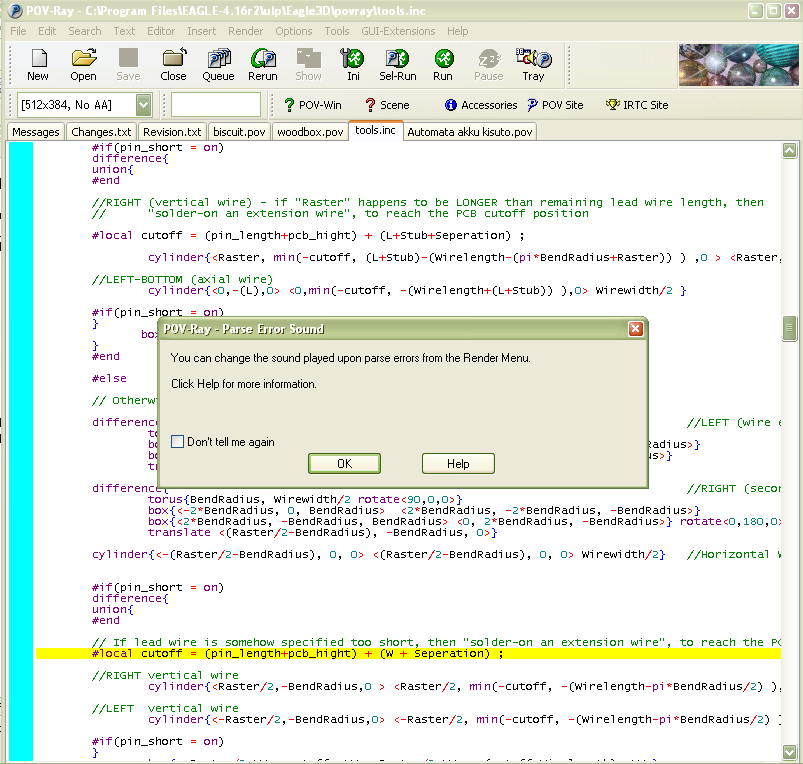Open the File menu
This screenshot has width=803, height=764.
[x=18, y=31]
